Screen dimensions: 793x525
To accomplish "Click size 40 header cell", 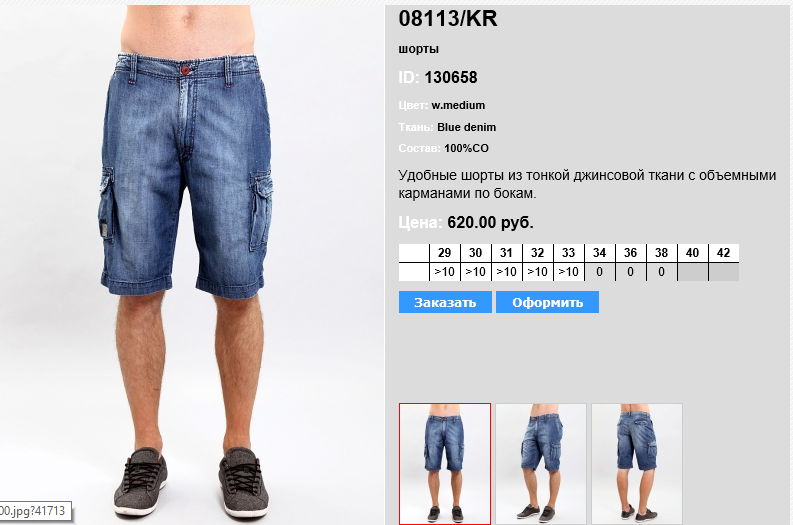I will [x=692, y=253].
